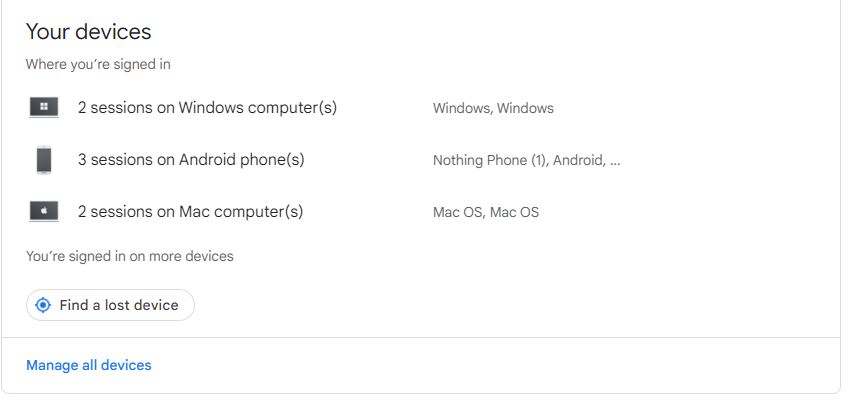
Task: Select the 'Windows, Windows' device details
Action: pyautogui.click(x=493, y=108)
